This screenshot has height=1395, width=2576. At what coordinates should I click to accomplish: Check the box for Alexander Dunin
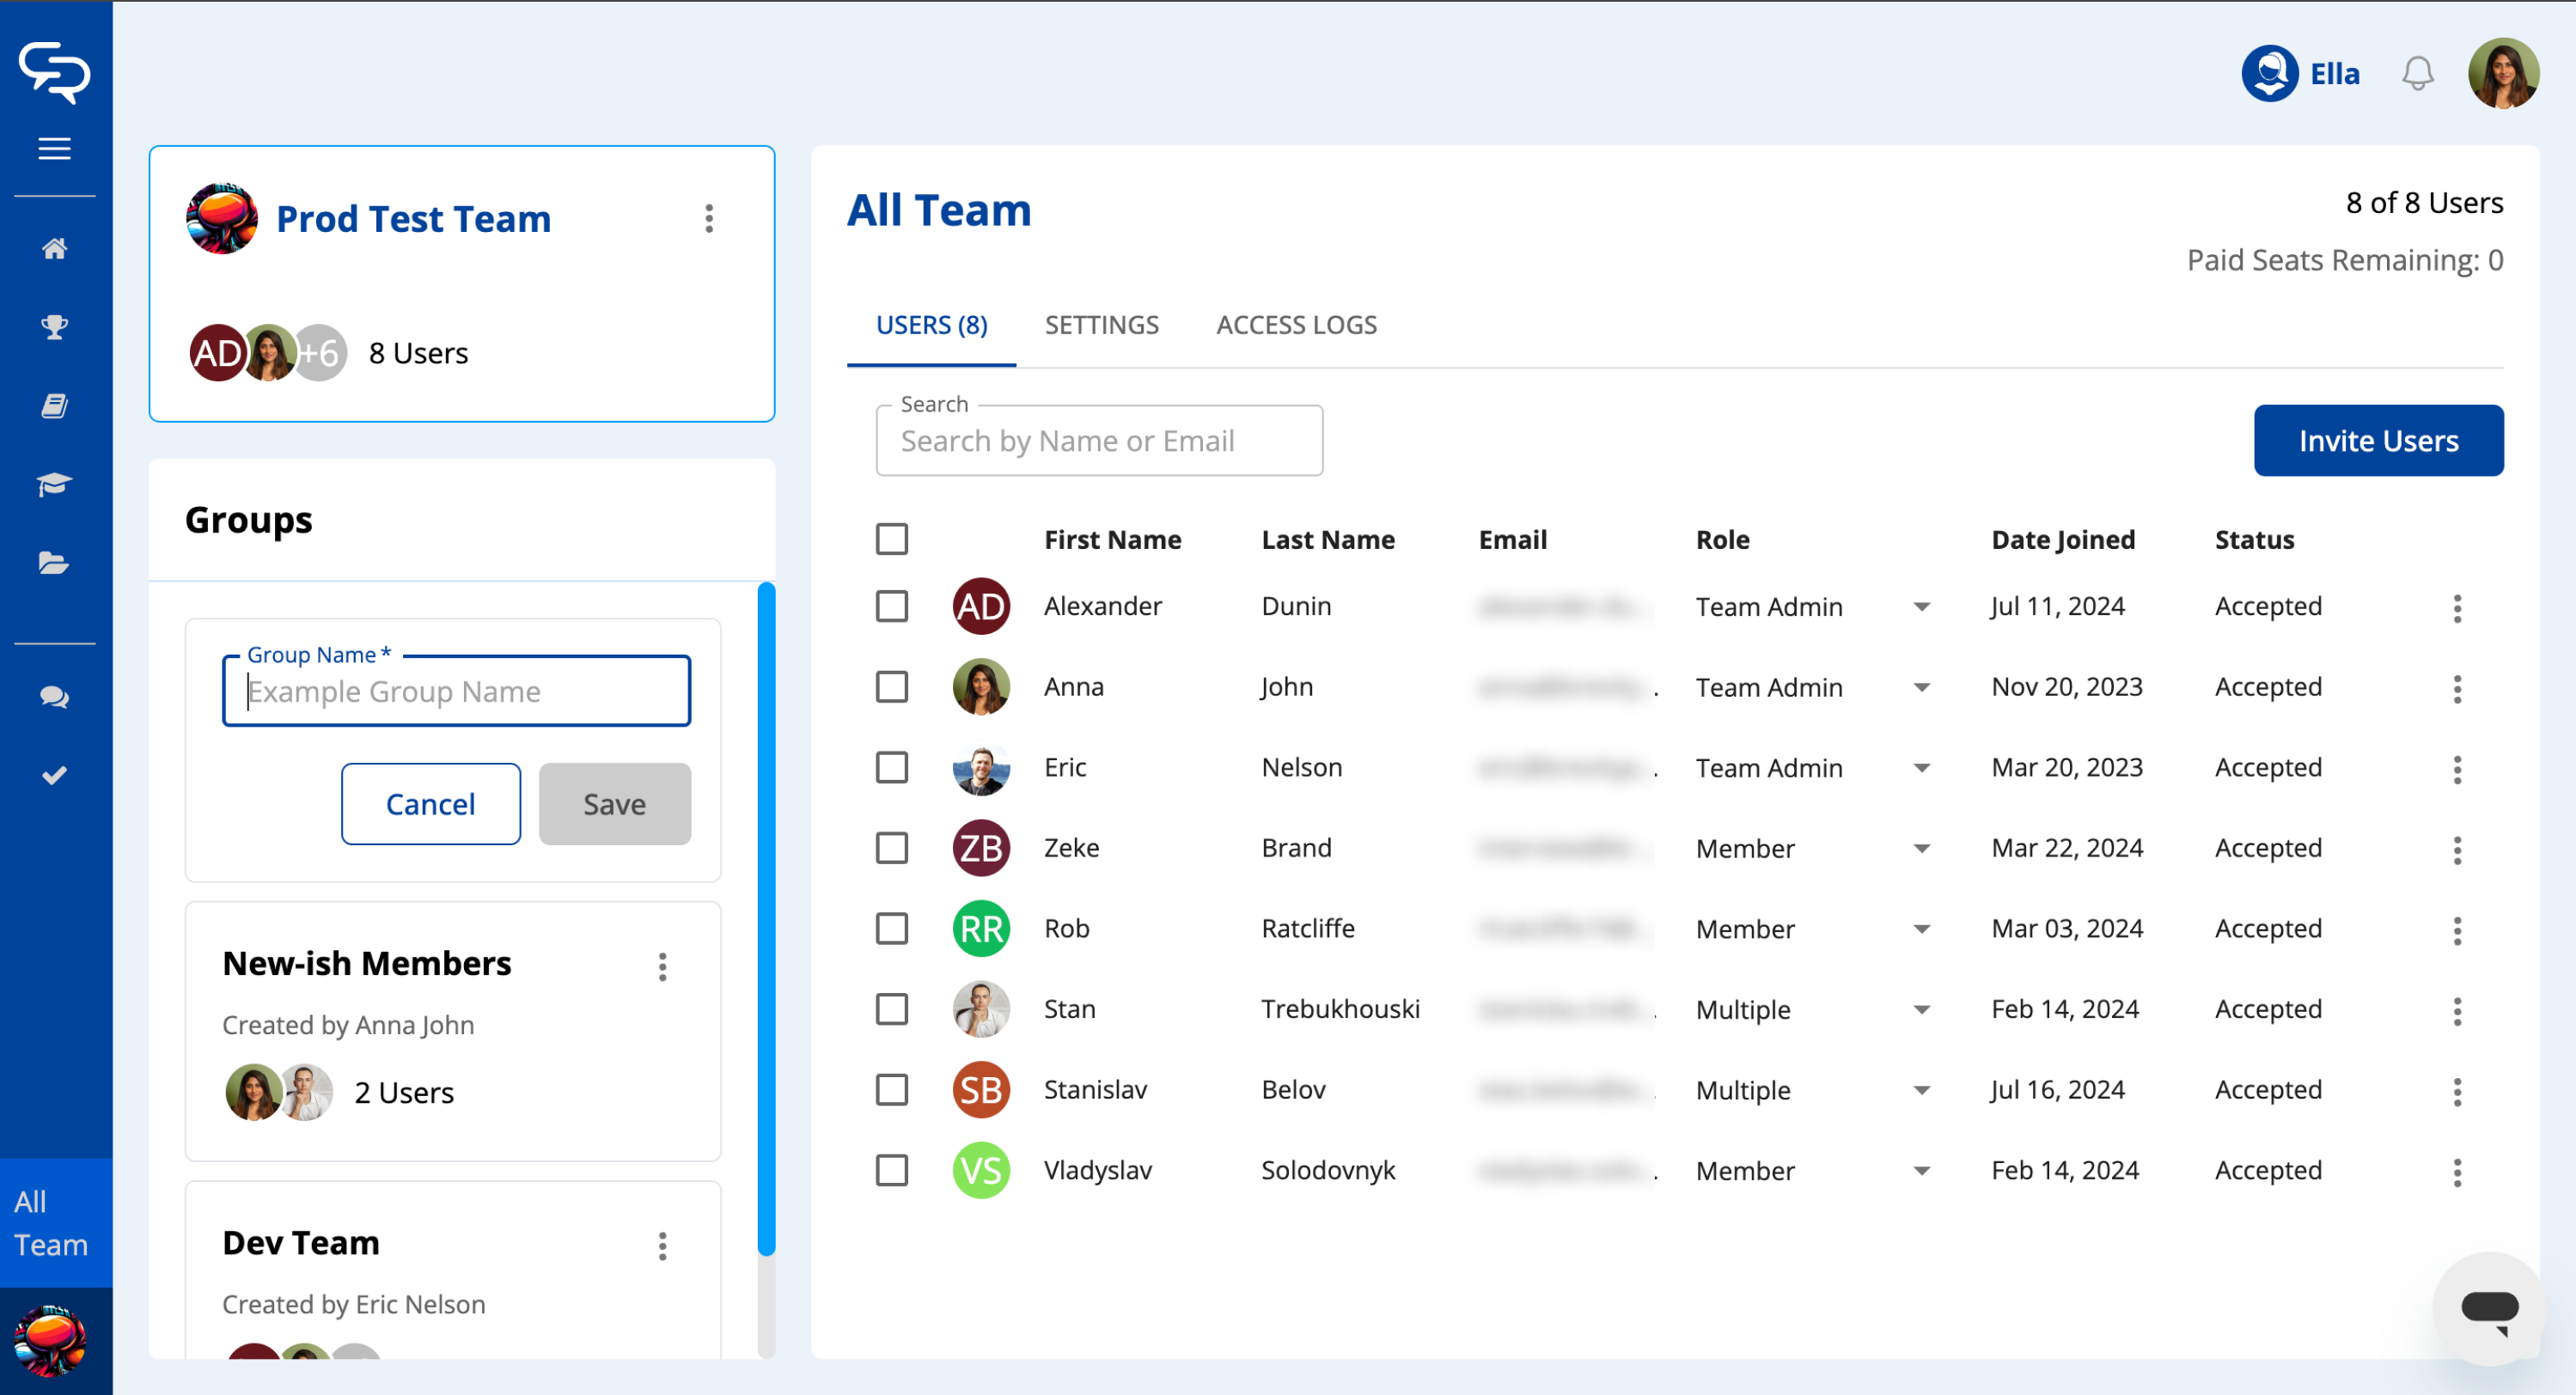[x=891, y=606]
